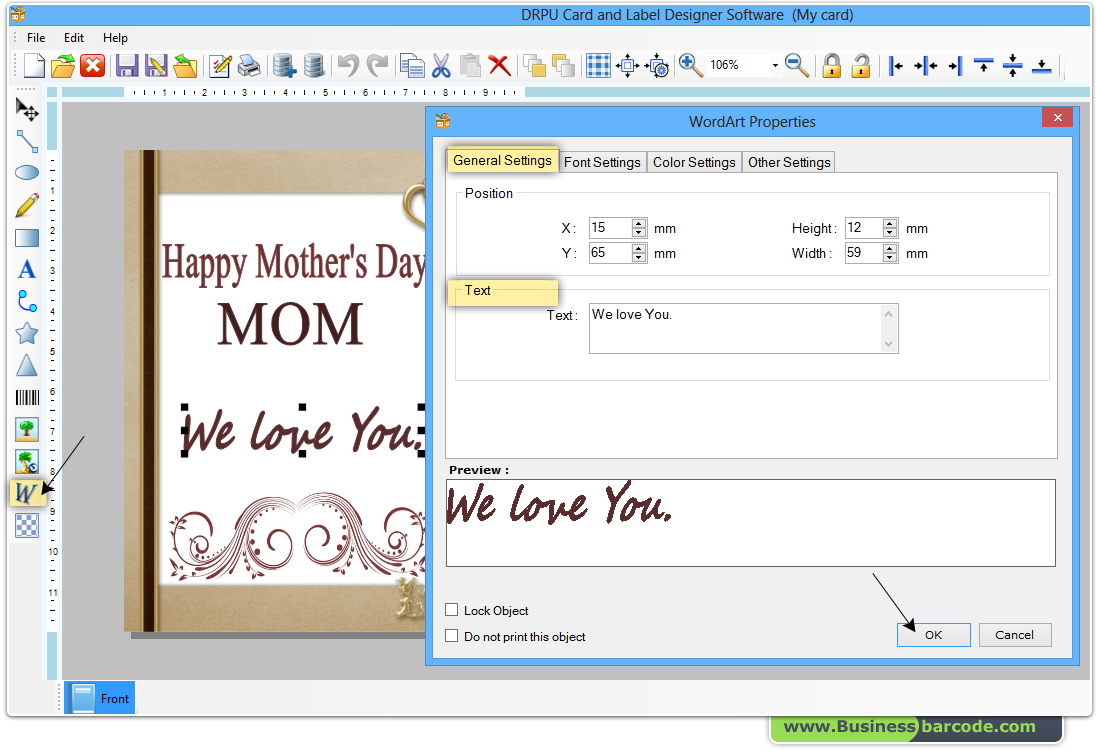The height and width of the screenshot is (750, 1096).
Task: Click the Zoom In magnifier icon
Action: click(x=690, y=65)
